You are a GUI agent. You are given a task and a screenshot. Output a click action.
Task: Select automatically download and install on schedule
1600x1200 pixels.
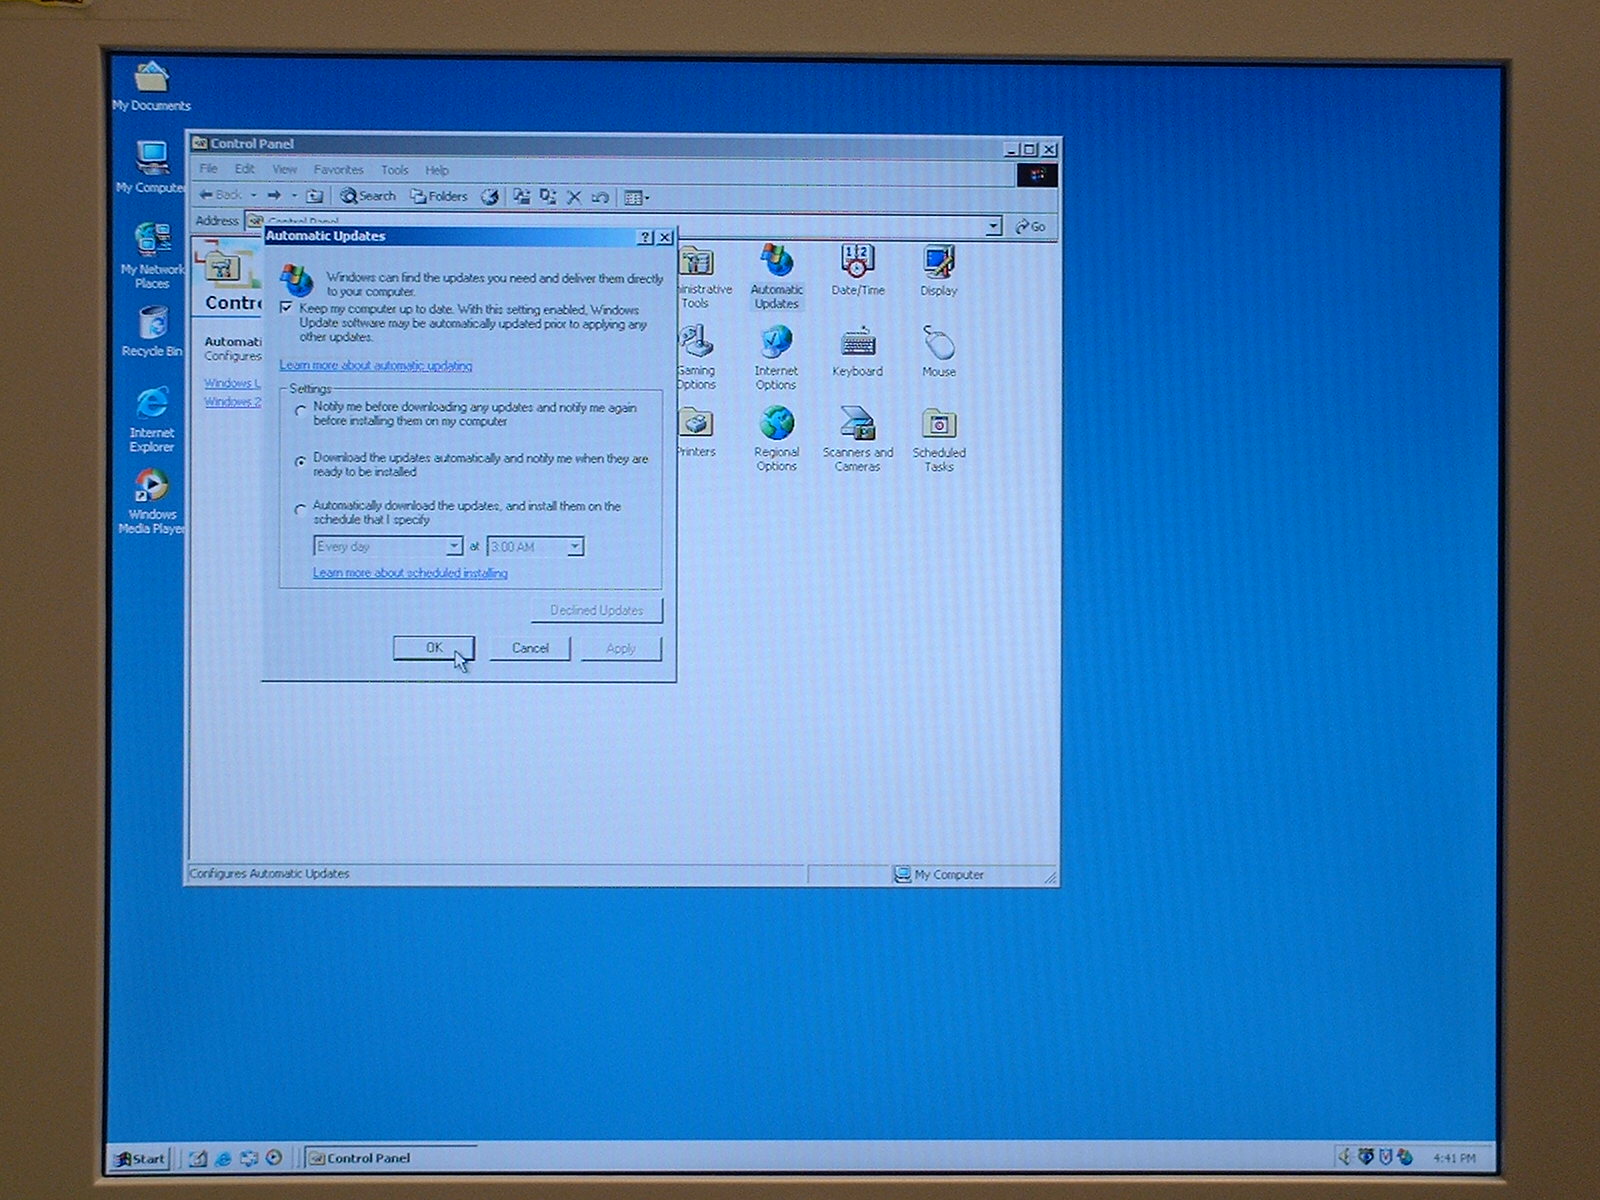[x=300, y=510]
